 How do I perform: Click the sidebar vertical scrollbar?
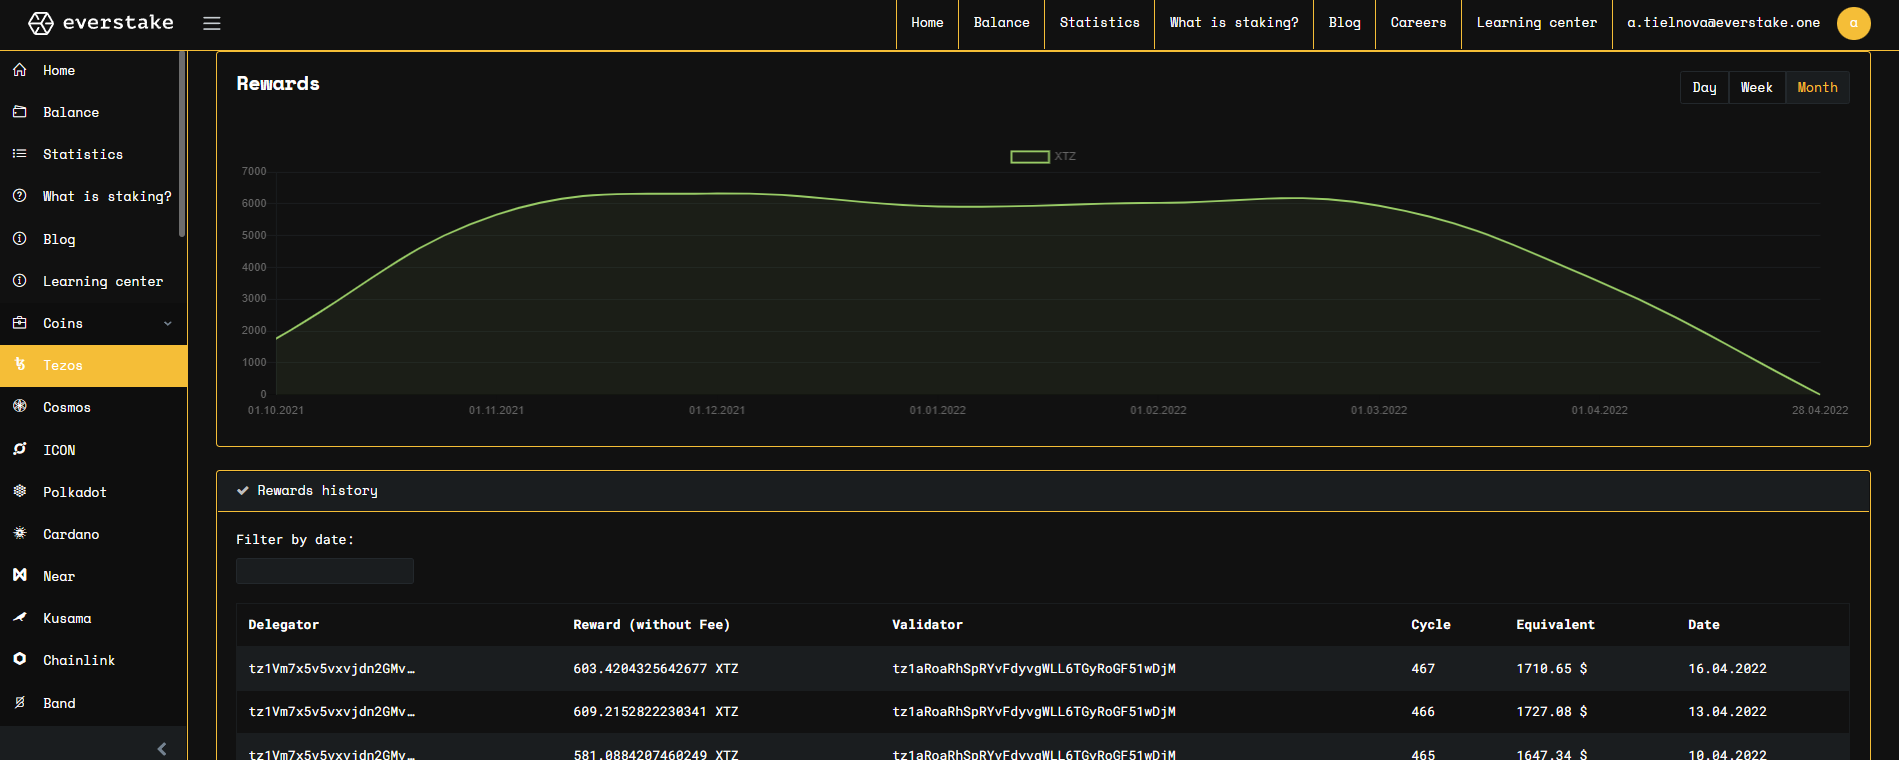[x=182, y=145]
